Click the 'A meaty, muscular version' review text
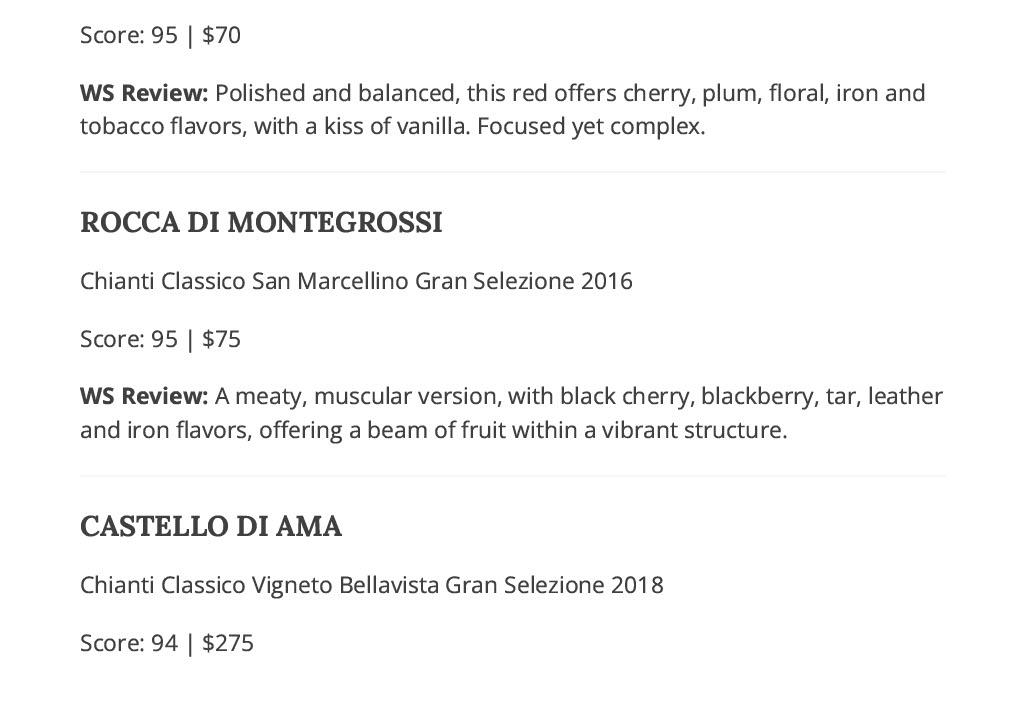Image resolution: width=1024 pixels, height=724 pixels. coord(358,396)
